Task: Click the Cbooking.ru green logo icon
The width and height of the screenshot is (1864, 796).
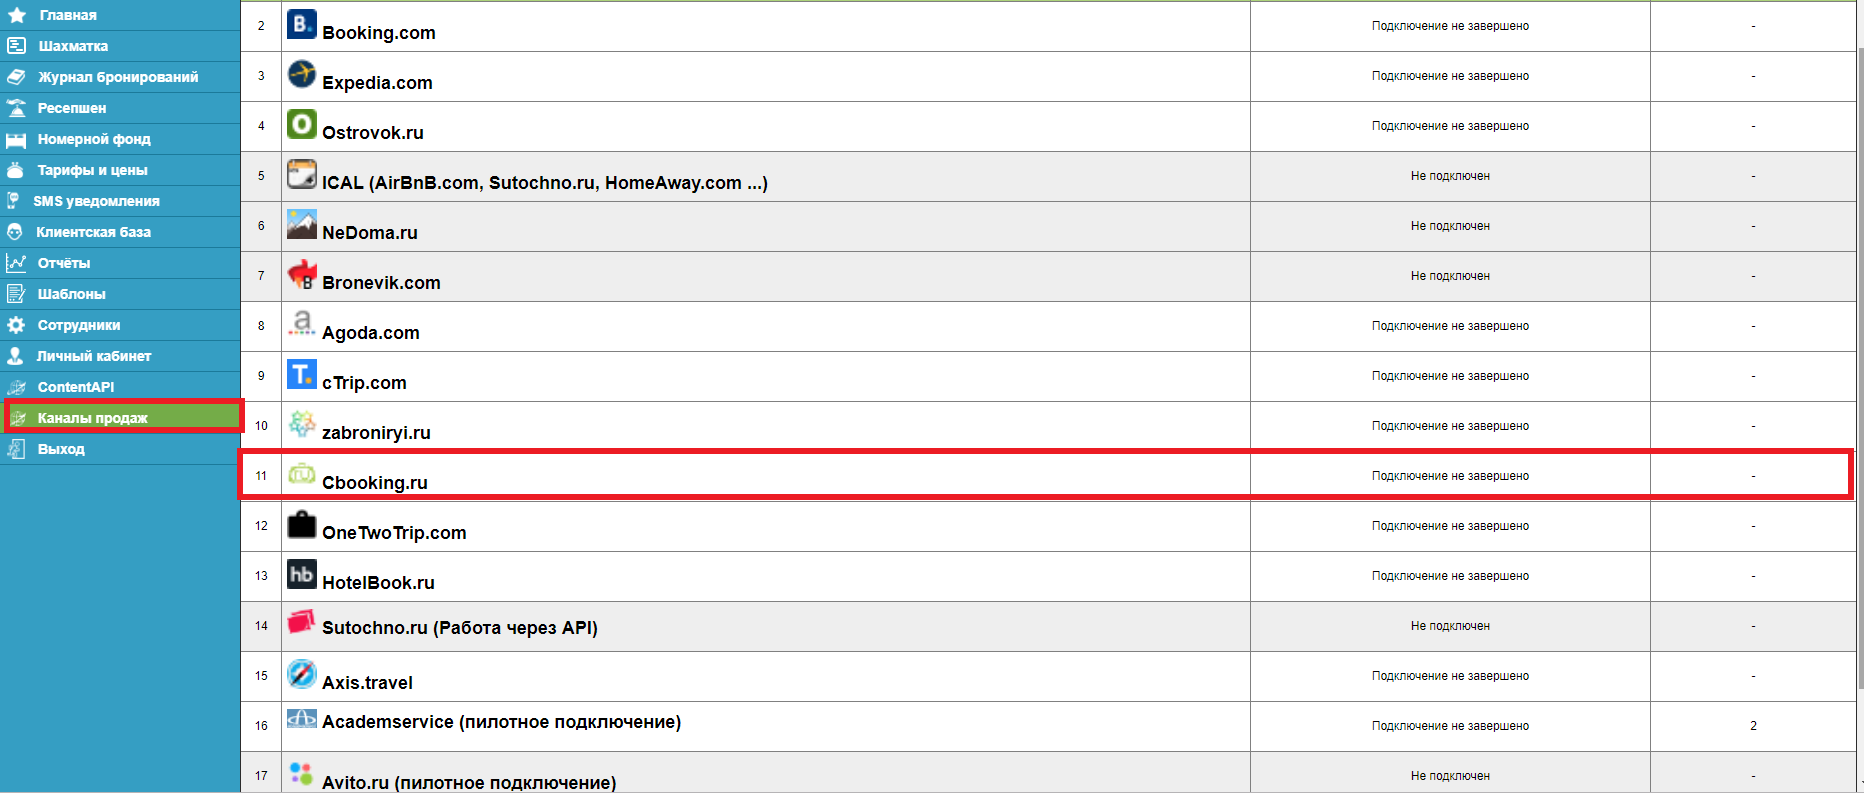Action: coord(301,474)
